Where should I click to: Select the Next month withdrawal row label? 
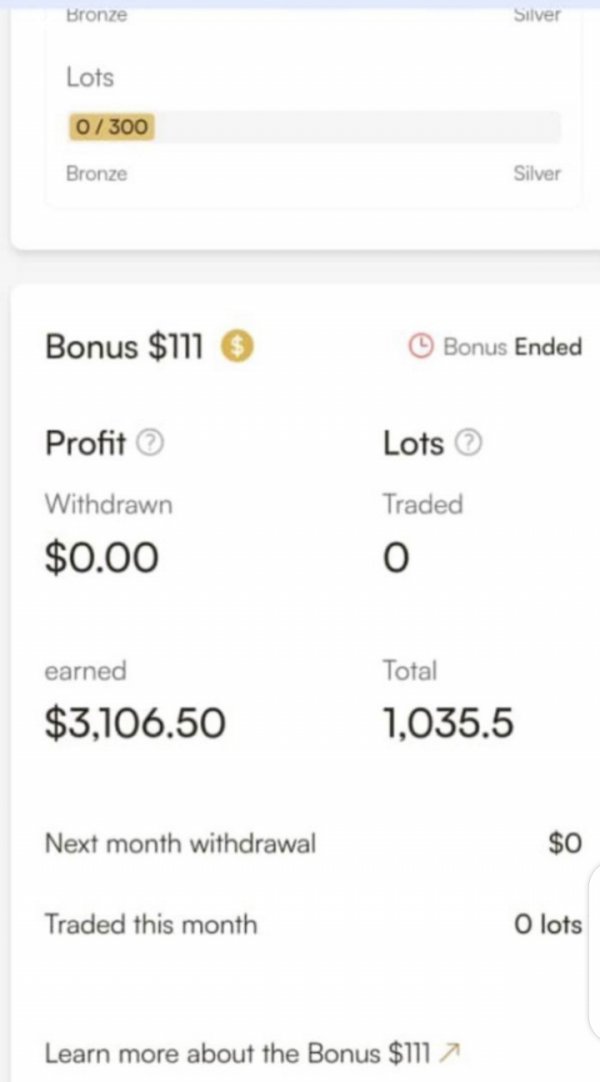(180, 843)
